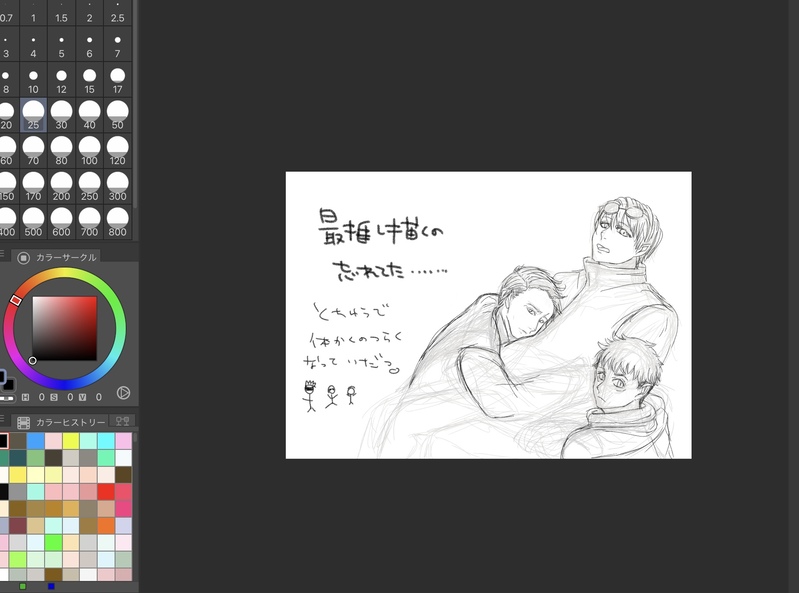Screen dimensions: 799x593
Task: Choose brush size 7
Action: pos(117,44)
